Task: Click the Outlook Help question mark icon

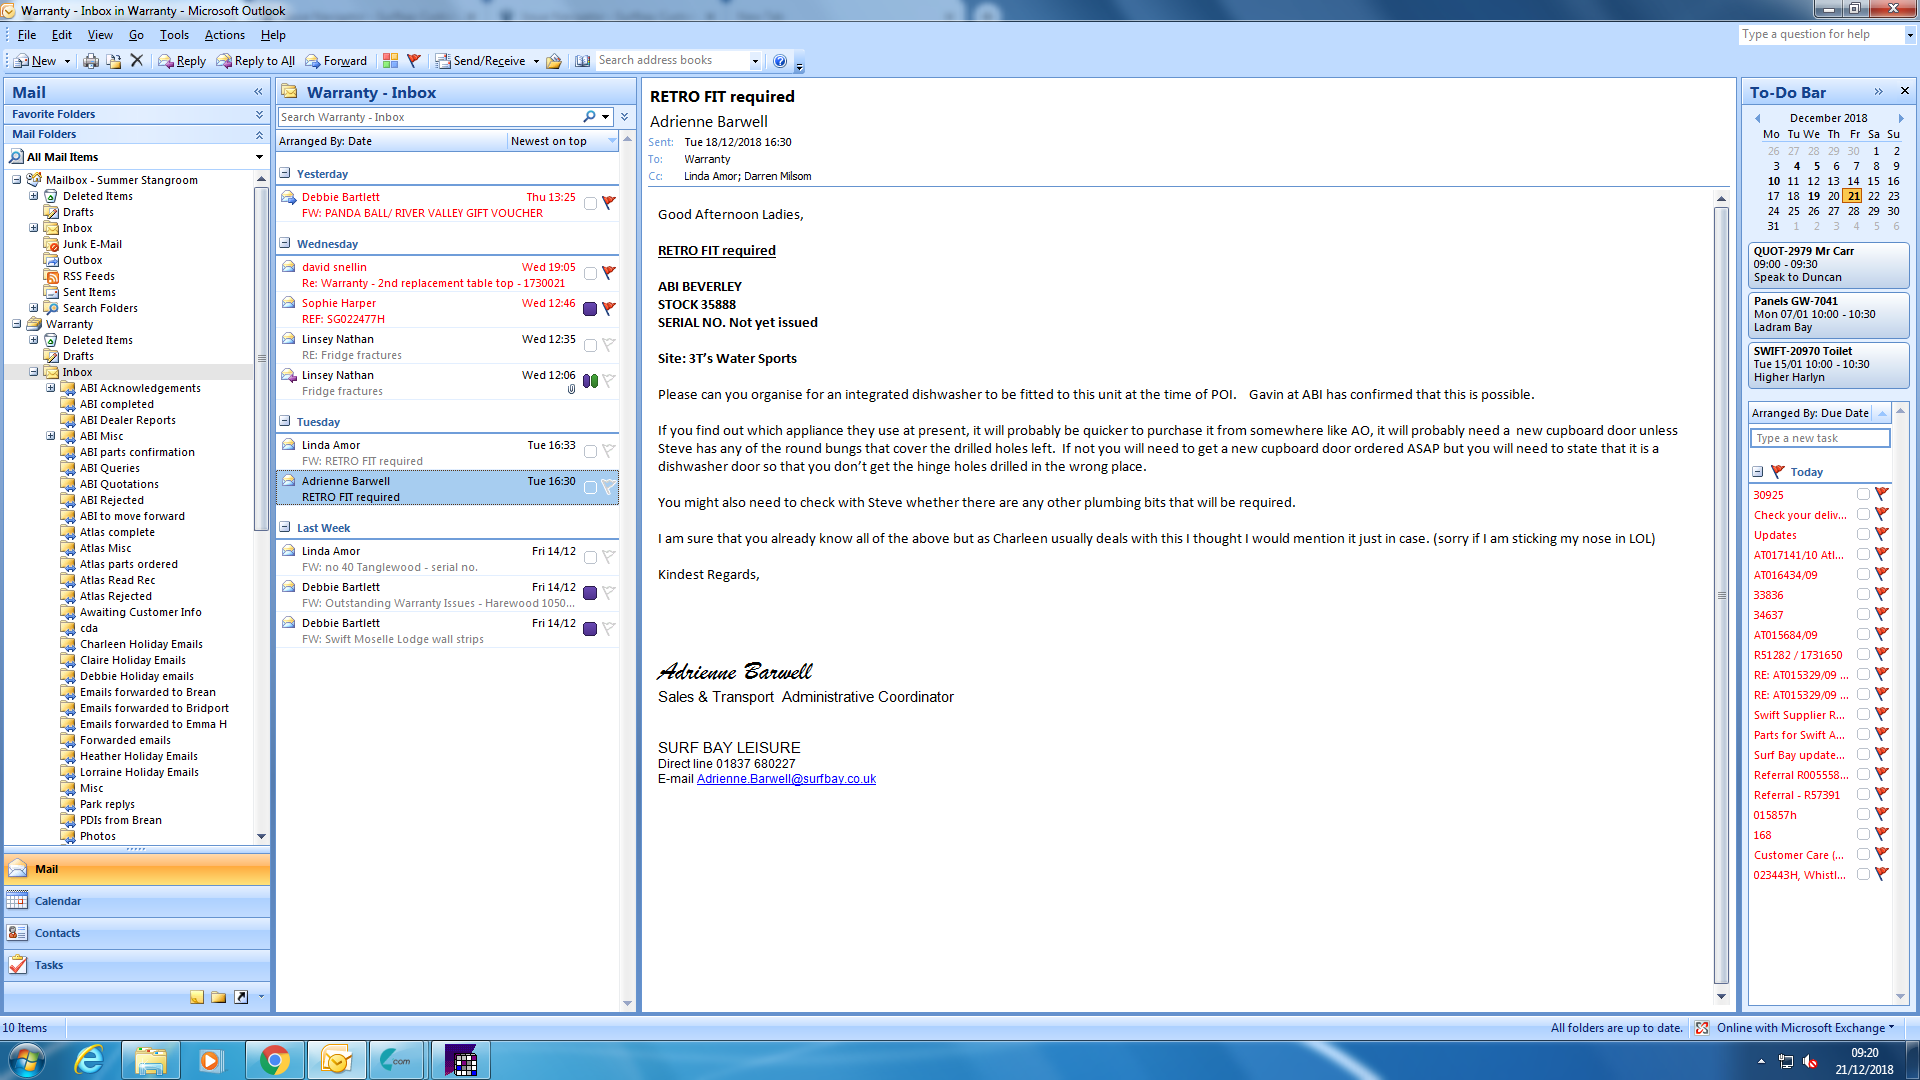Action: pos(780,61)
